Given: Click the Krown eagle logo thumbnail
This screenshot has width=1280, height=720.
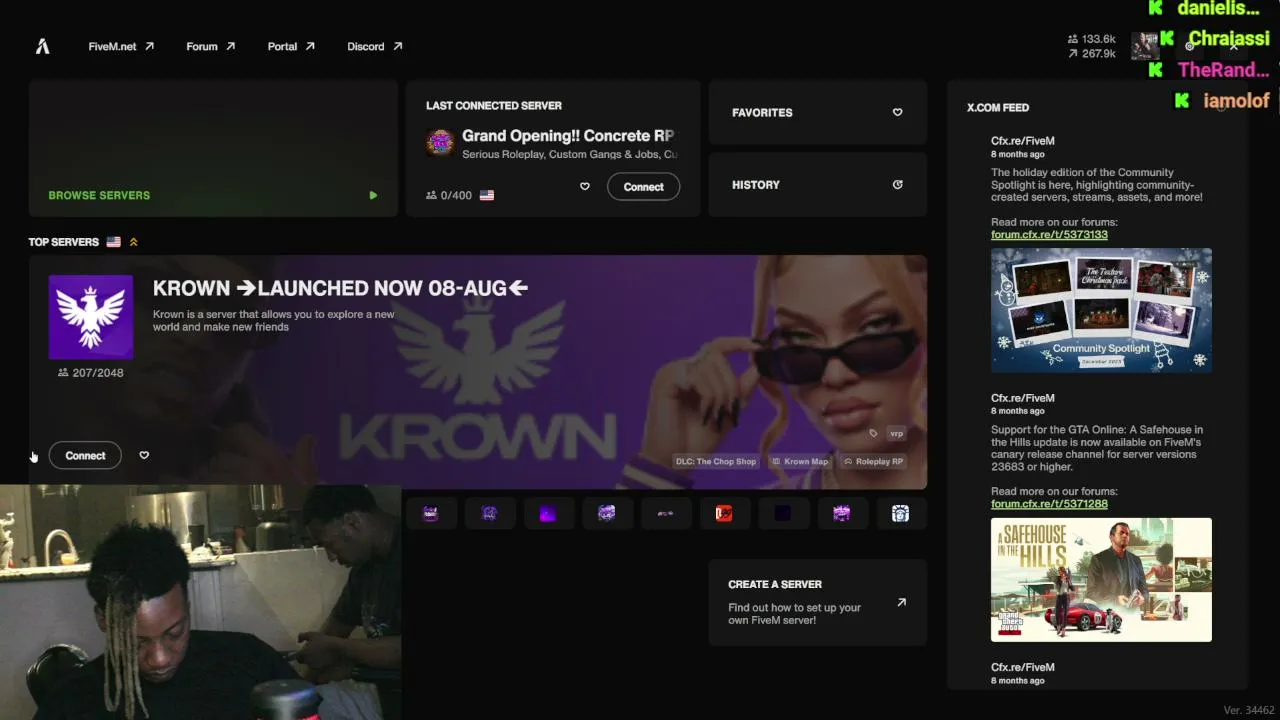Looking at the screenshot, I should [91, 317].
